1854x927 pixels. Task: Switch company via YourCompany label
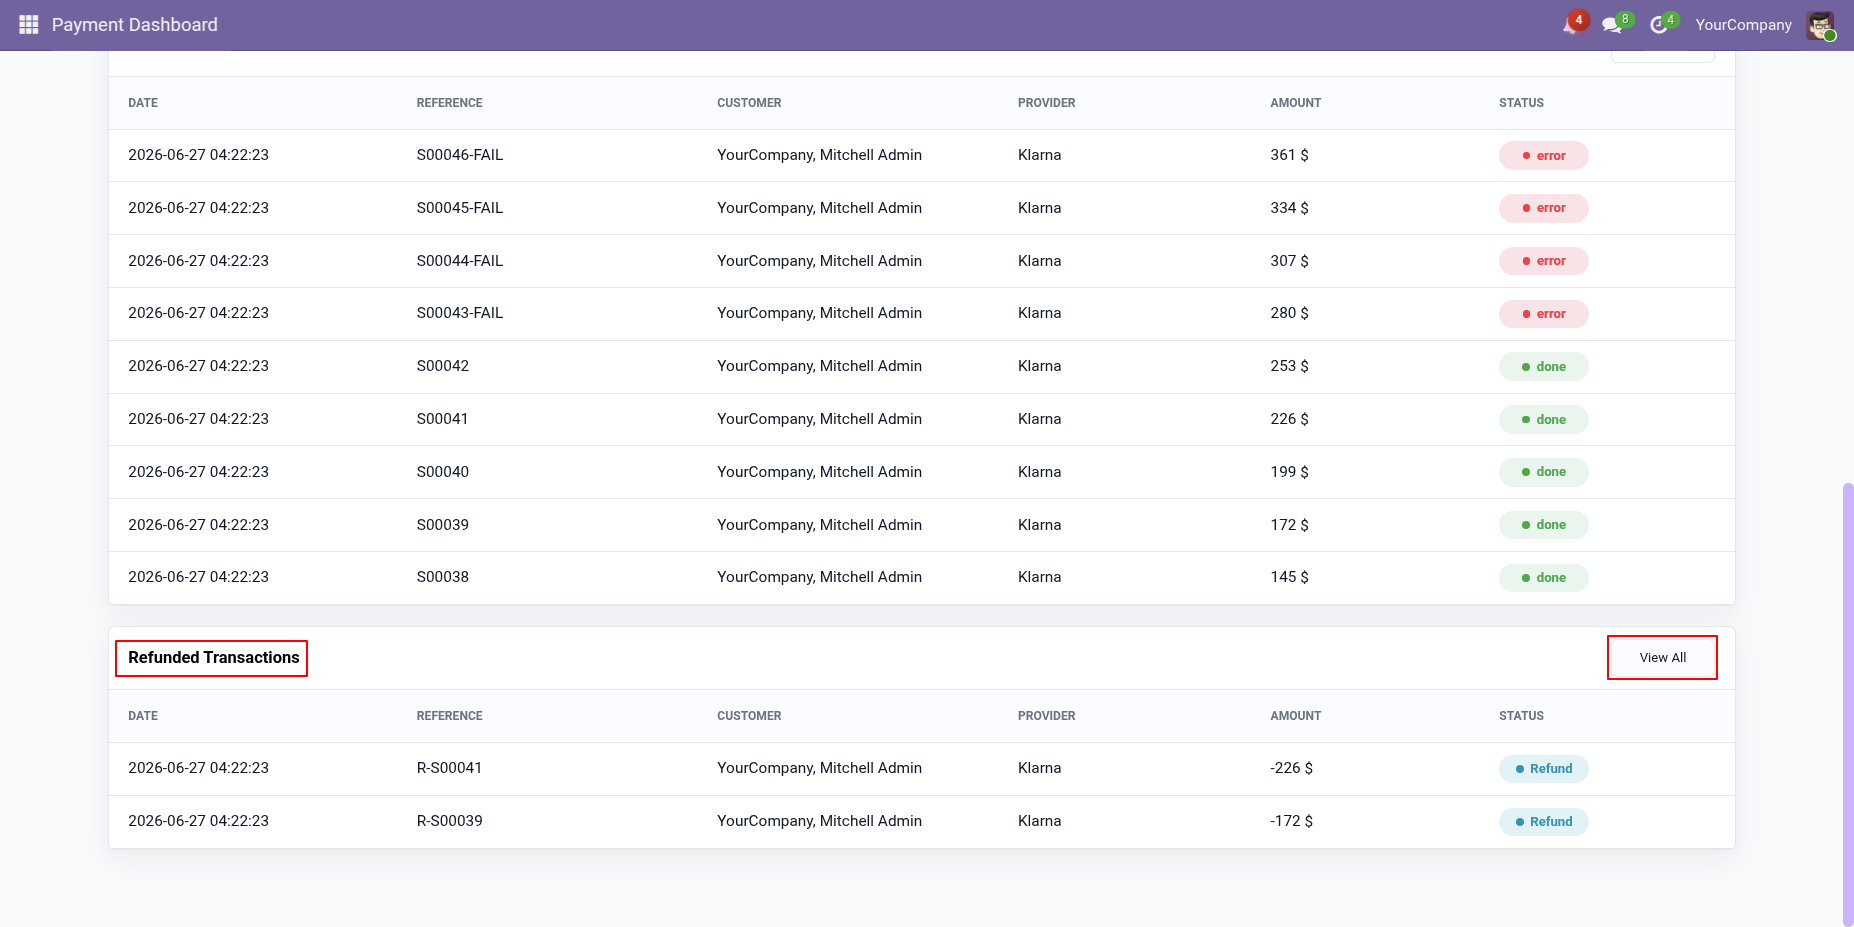click(1743, 25)
